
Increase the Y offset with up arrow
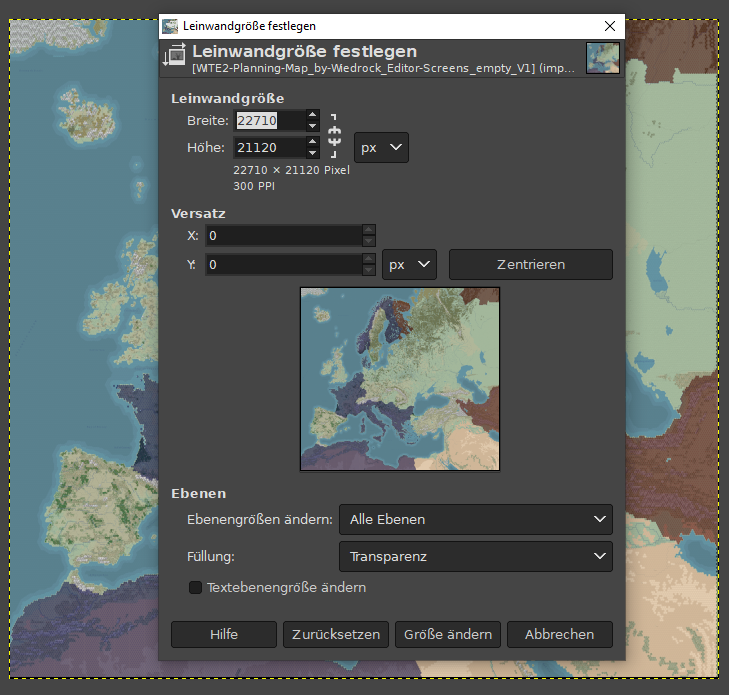[x=369, y=259]
